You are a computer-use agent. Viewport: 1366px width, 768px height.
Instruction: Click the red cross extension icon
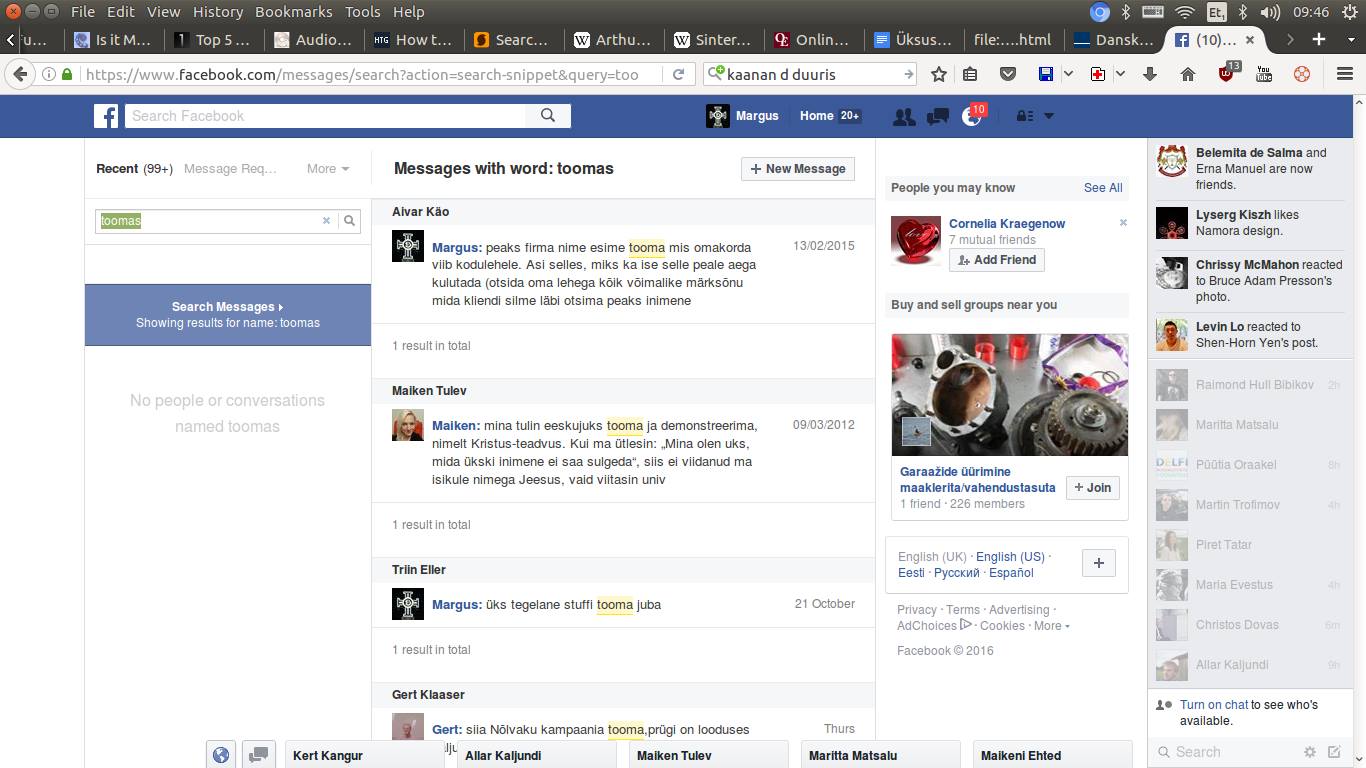[1098, 74]
